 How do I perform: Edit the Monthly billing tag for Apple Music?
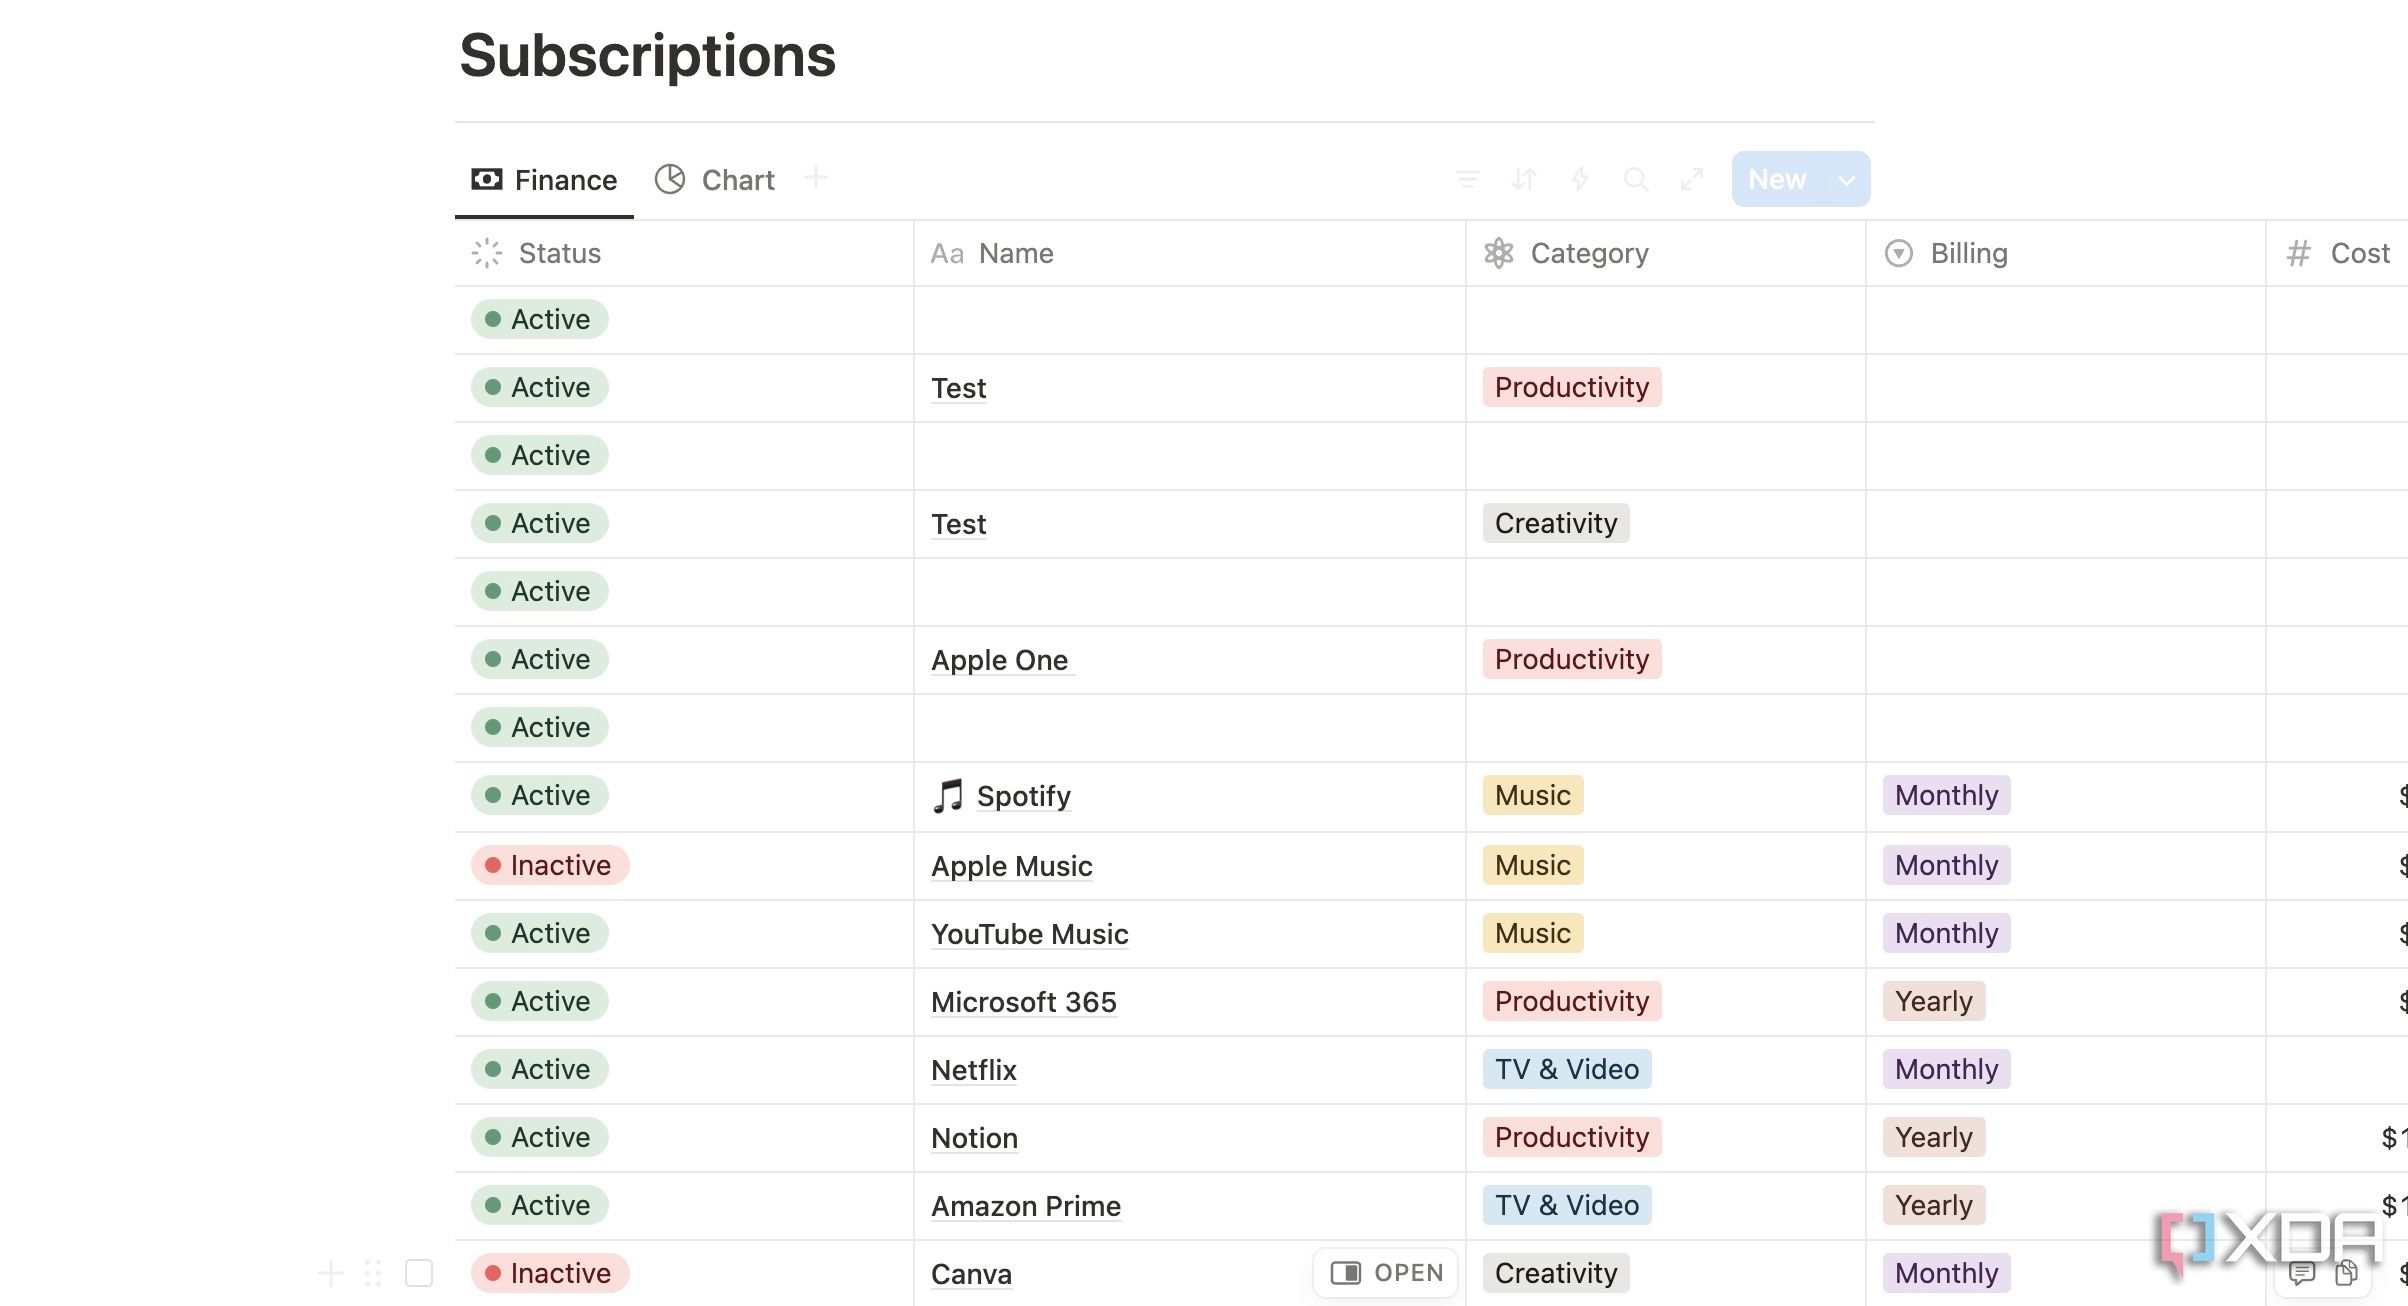(1946, 865)
